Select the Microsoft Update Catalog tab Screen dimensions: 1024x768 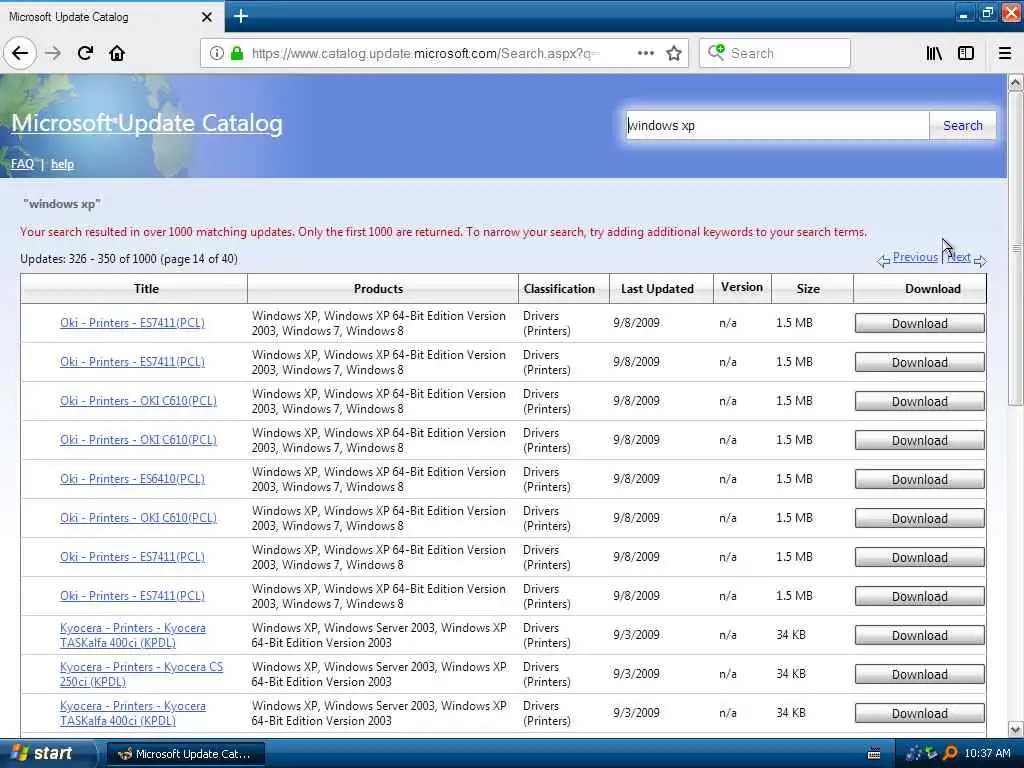(111, 16)
